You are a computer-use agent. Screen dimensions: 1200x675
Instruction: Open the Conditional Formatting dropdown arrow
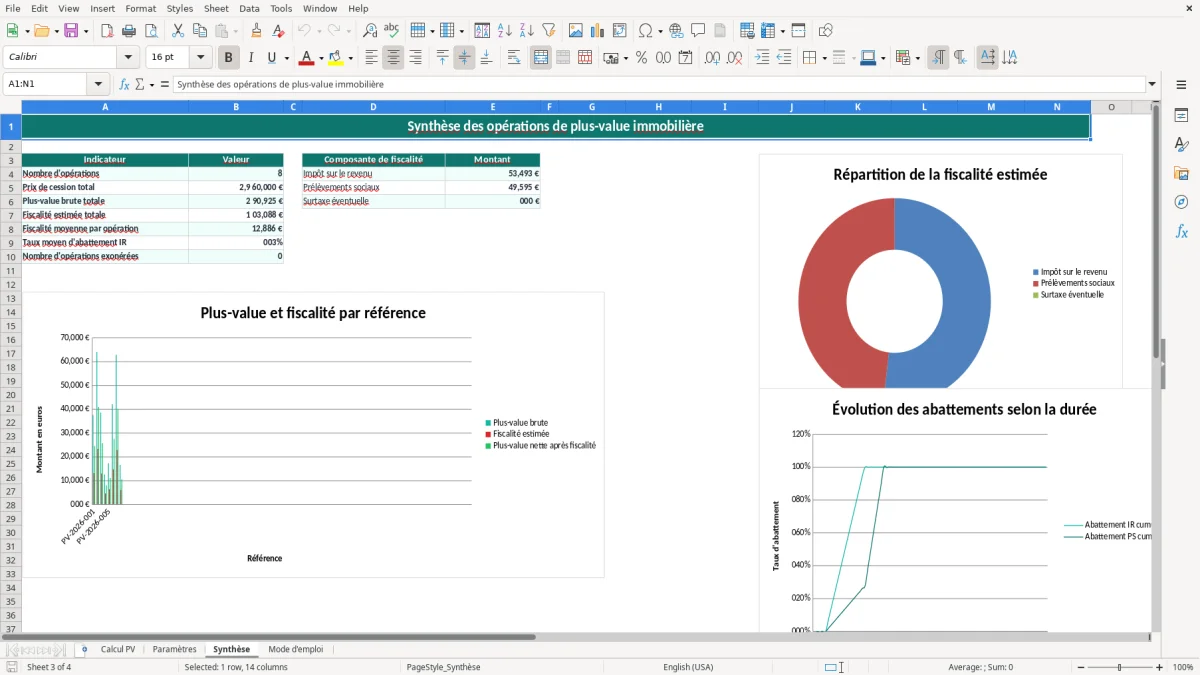click(917, 58)
